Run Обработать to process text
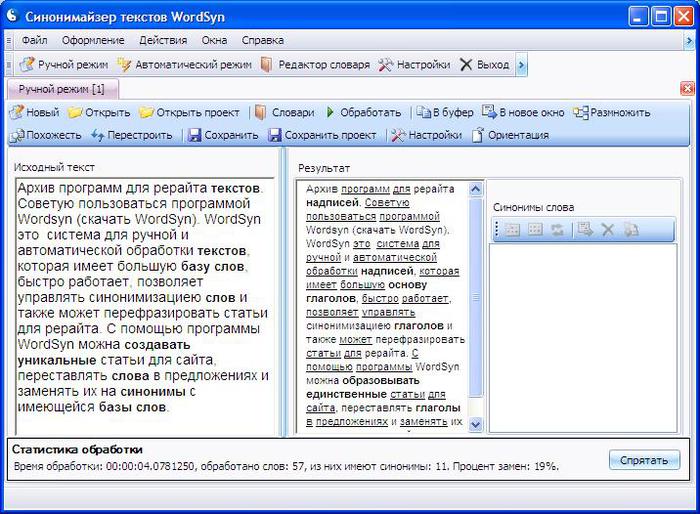Screen dimensions: 700x514 331,113
